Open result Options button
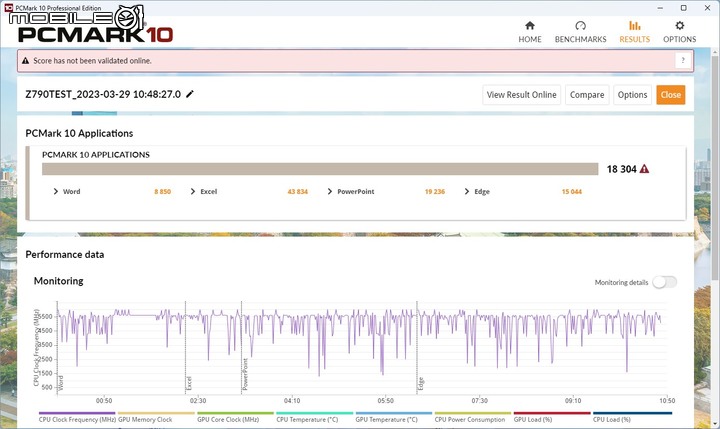Screen dimensions: 720x429 [632, 95]
